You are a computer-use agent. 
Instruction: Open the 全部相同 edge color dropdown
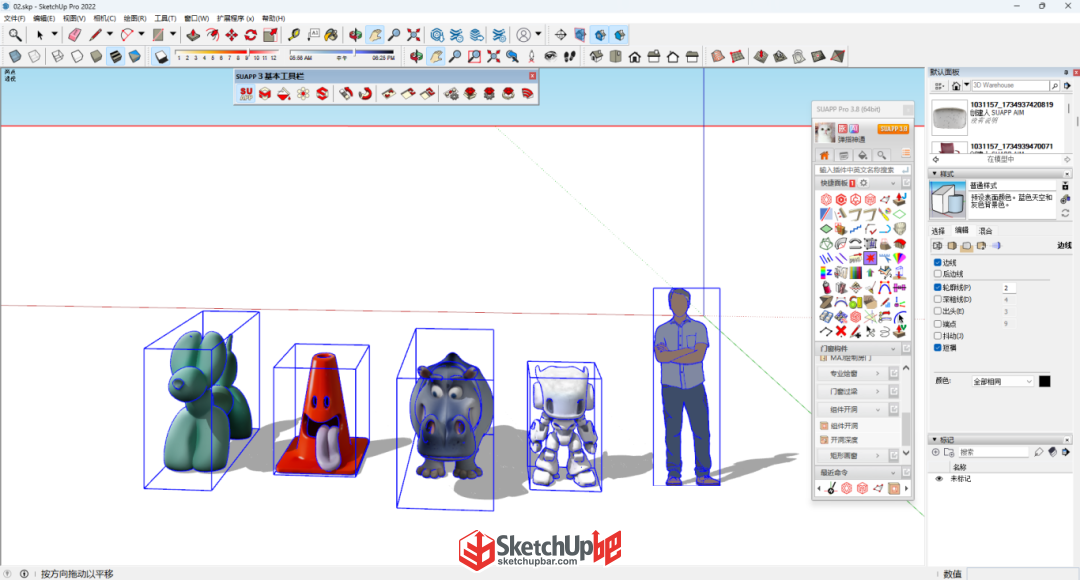point(1002,381)
